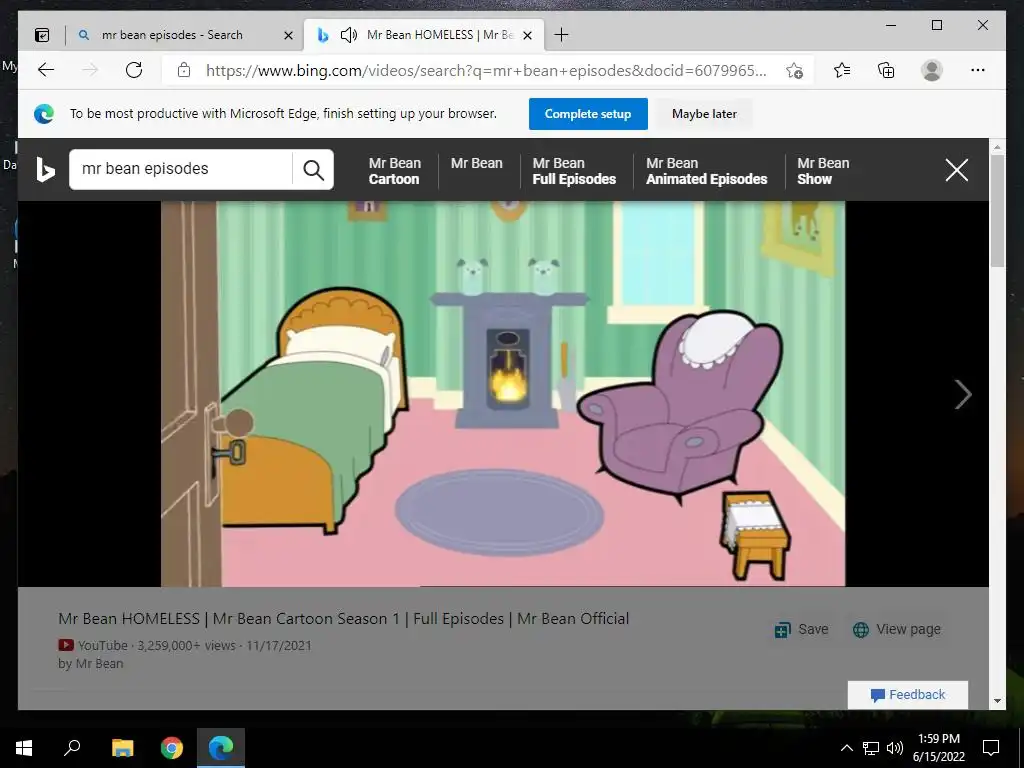Select plain Mr Bean related search
Screen dimensions: 1024x768
(x=477, y=163)
